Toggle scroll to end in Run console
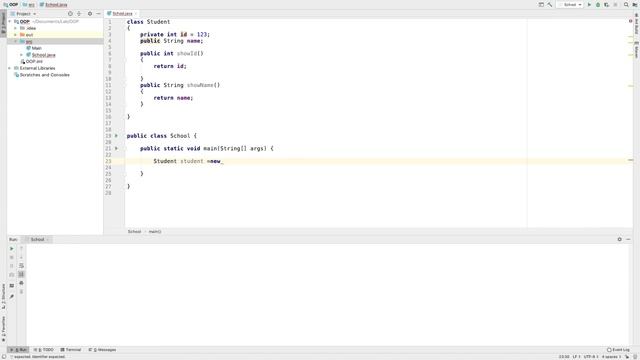Viewport: 640px width, 360px height. 22,275
